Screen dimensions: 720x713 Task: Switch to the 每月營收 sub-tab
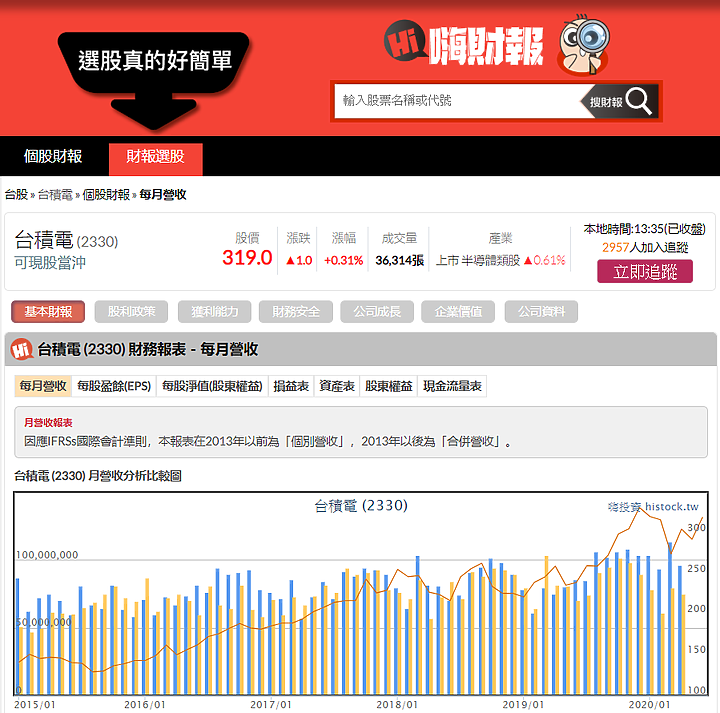click(43, 386)
